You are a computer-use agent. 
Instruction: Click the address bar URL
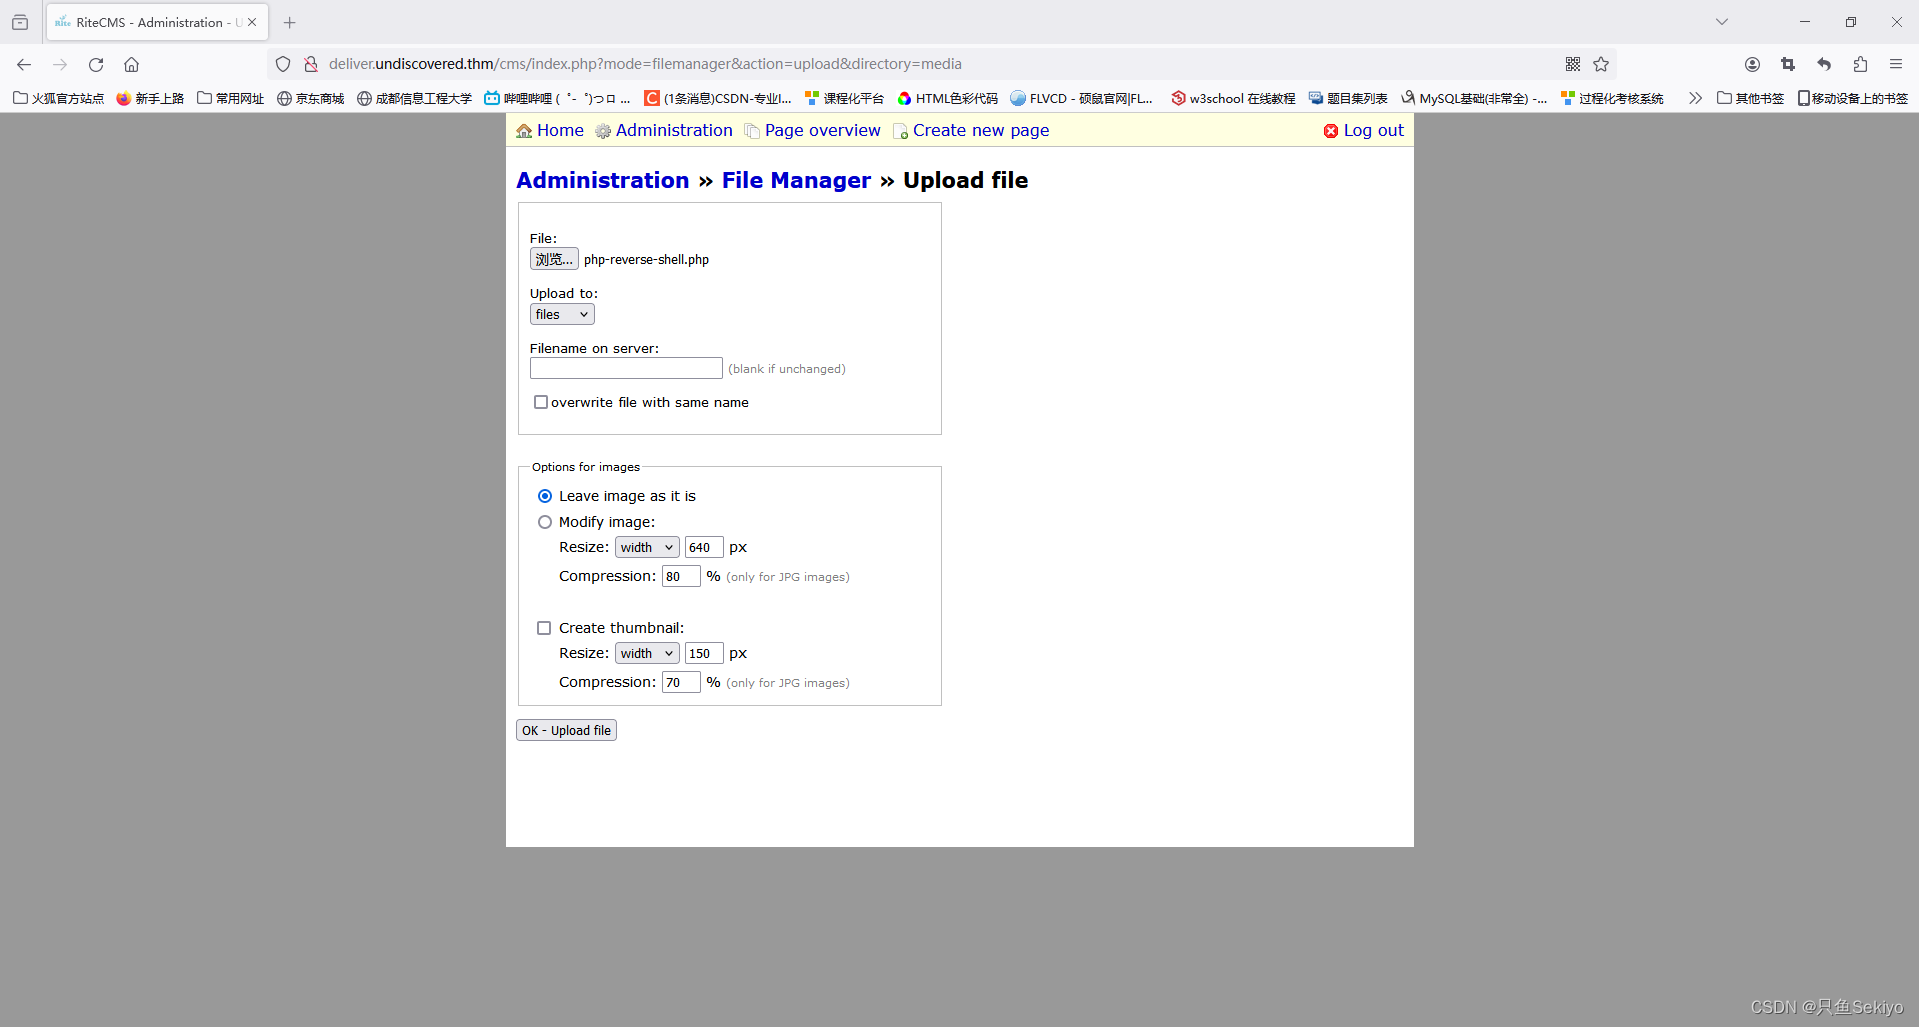coord(645,64)
